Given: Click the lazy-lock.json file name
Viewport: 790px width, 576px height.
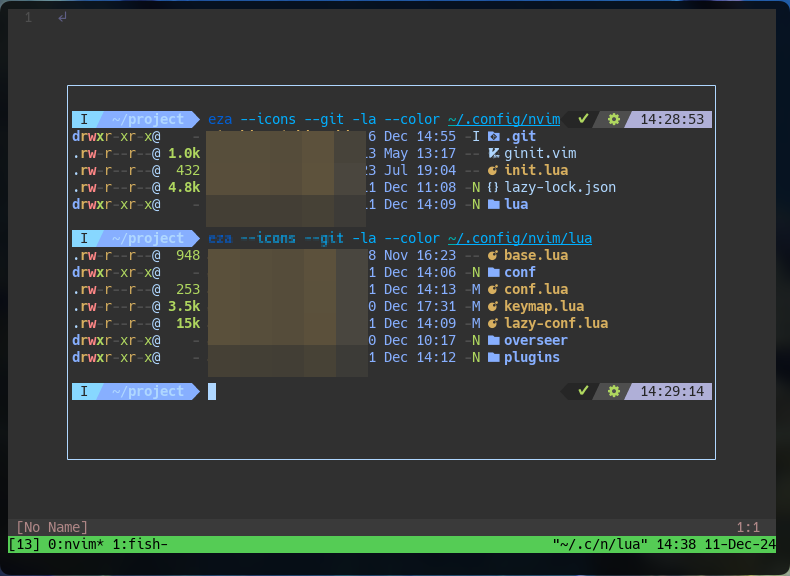Looking at the screenshot, I should (560, 187).
